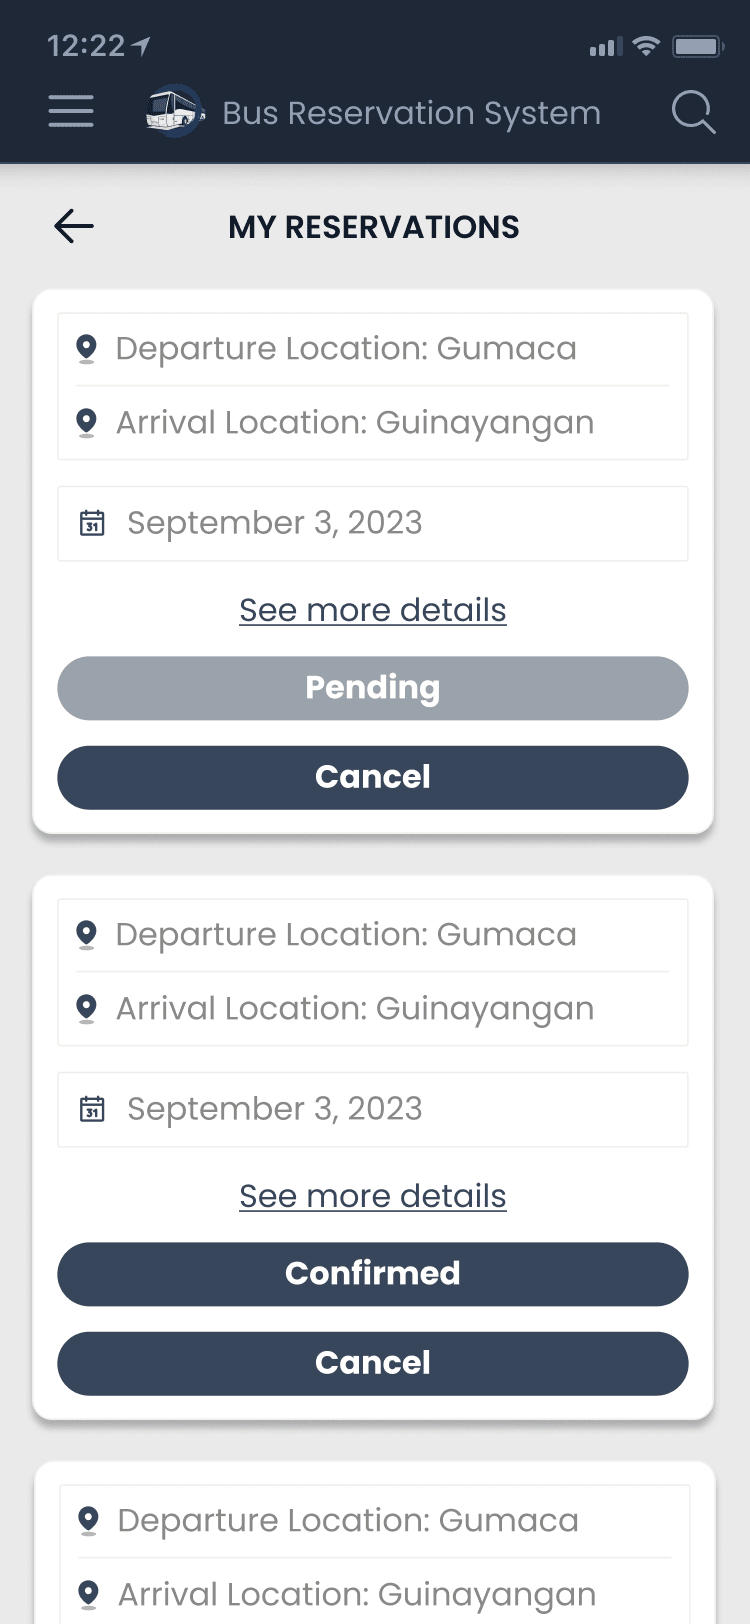Cancel the first pending reservation
The image size is (750, 1624).
coord(373,777)
